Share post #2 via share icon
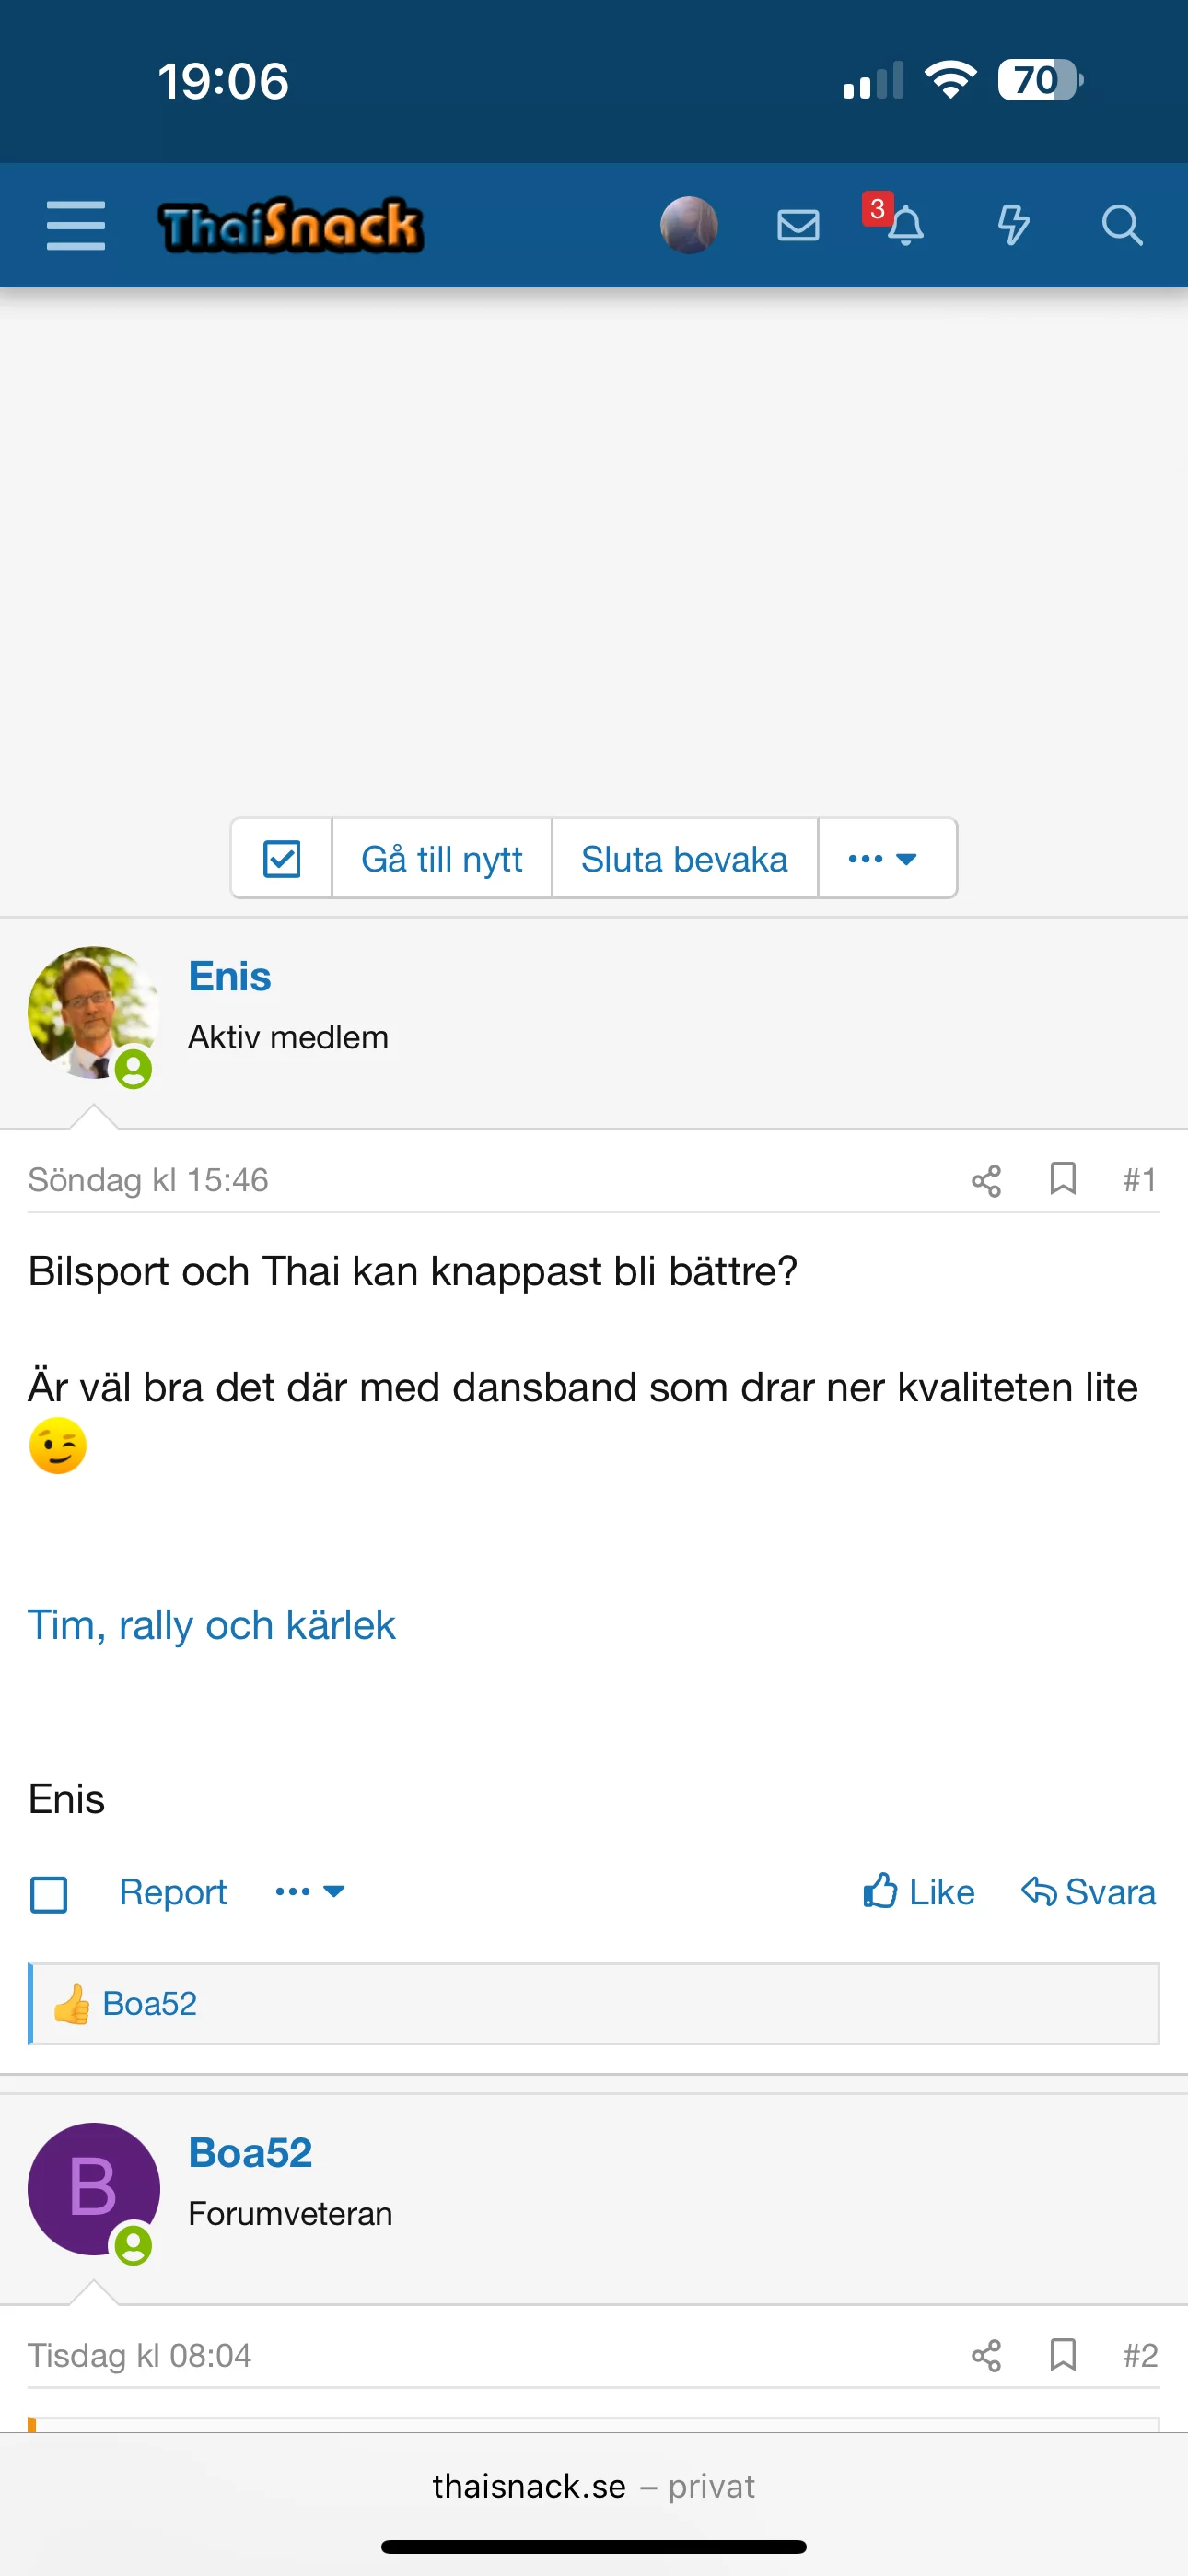This screenshot has width=1188, height=2576. 986,2356
